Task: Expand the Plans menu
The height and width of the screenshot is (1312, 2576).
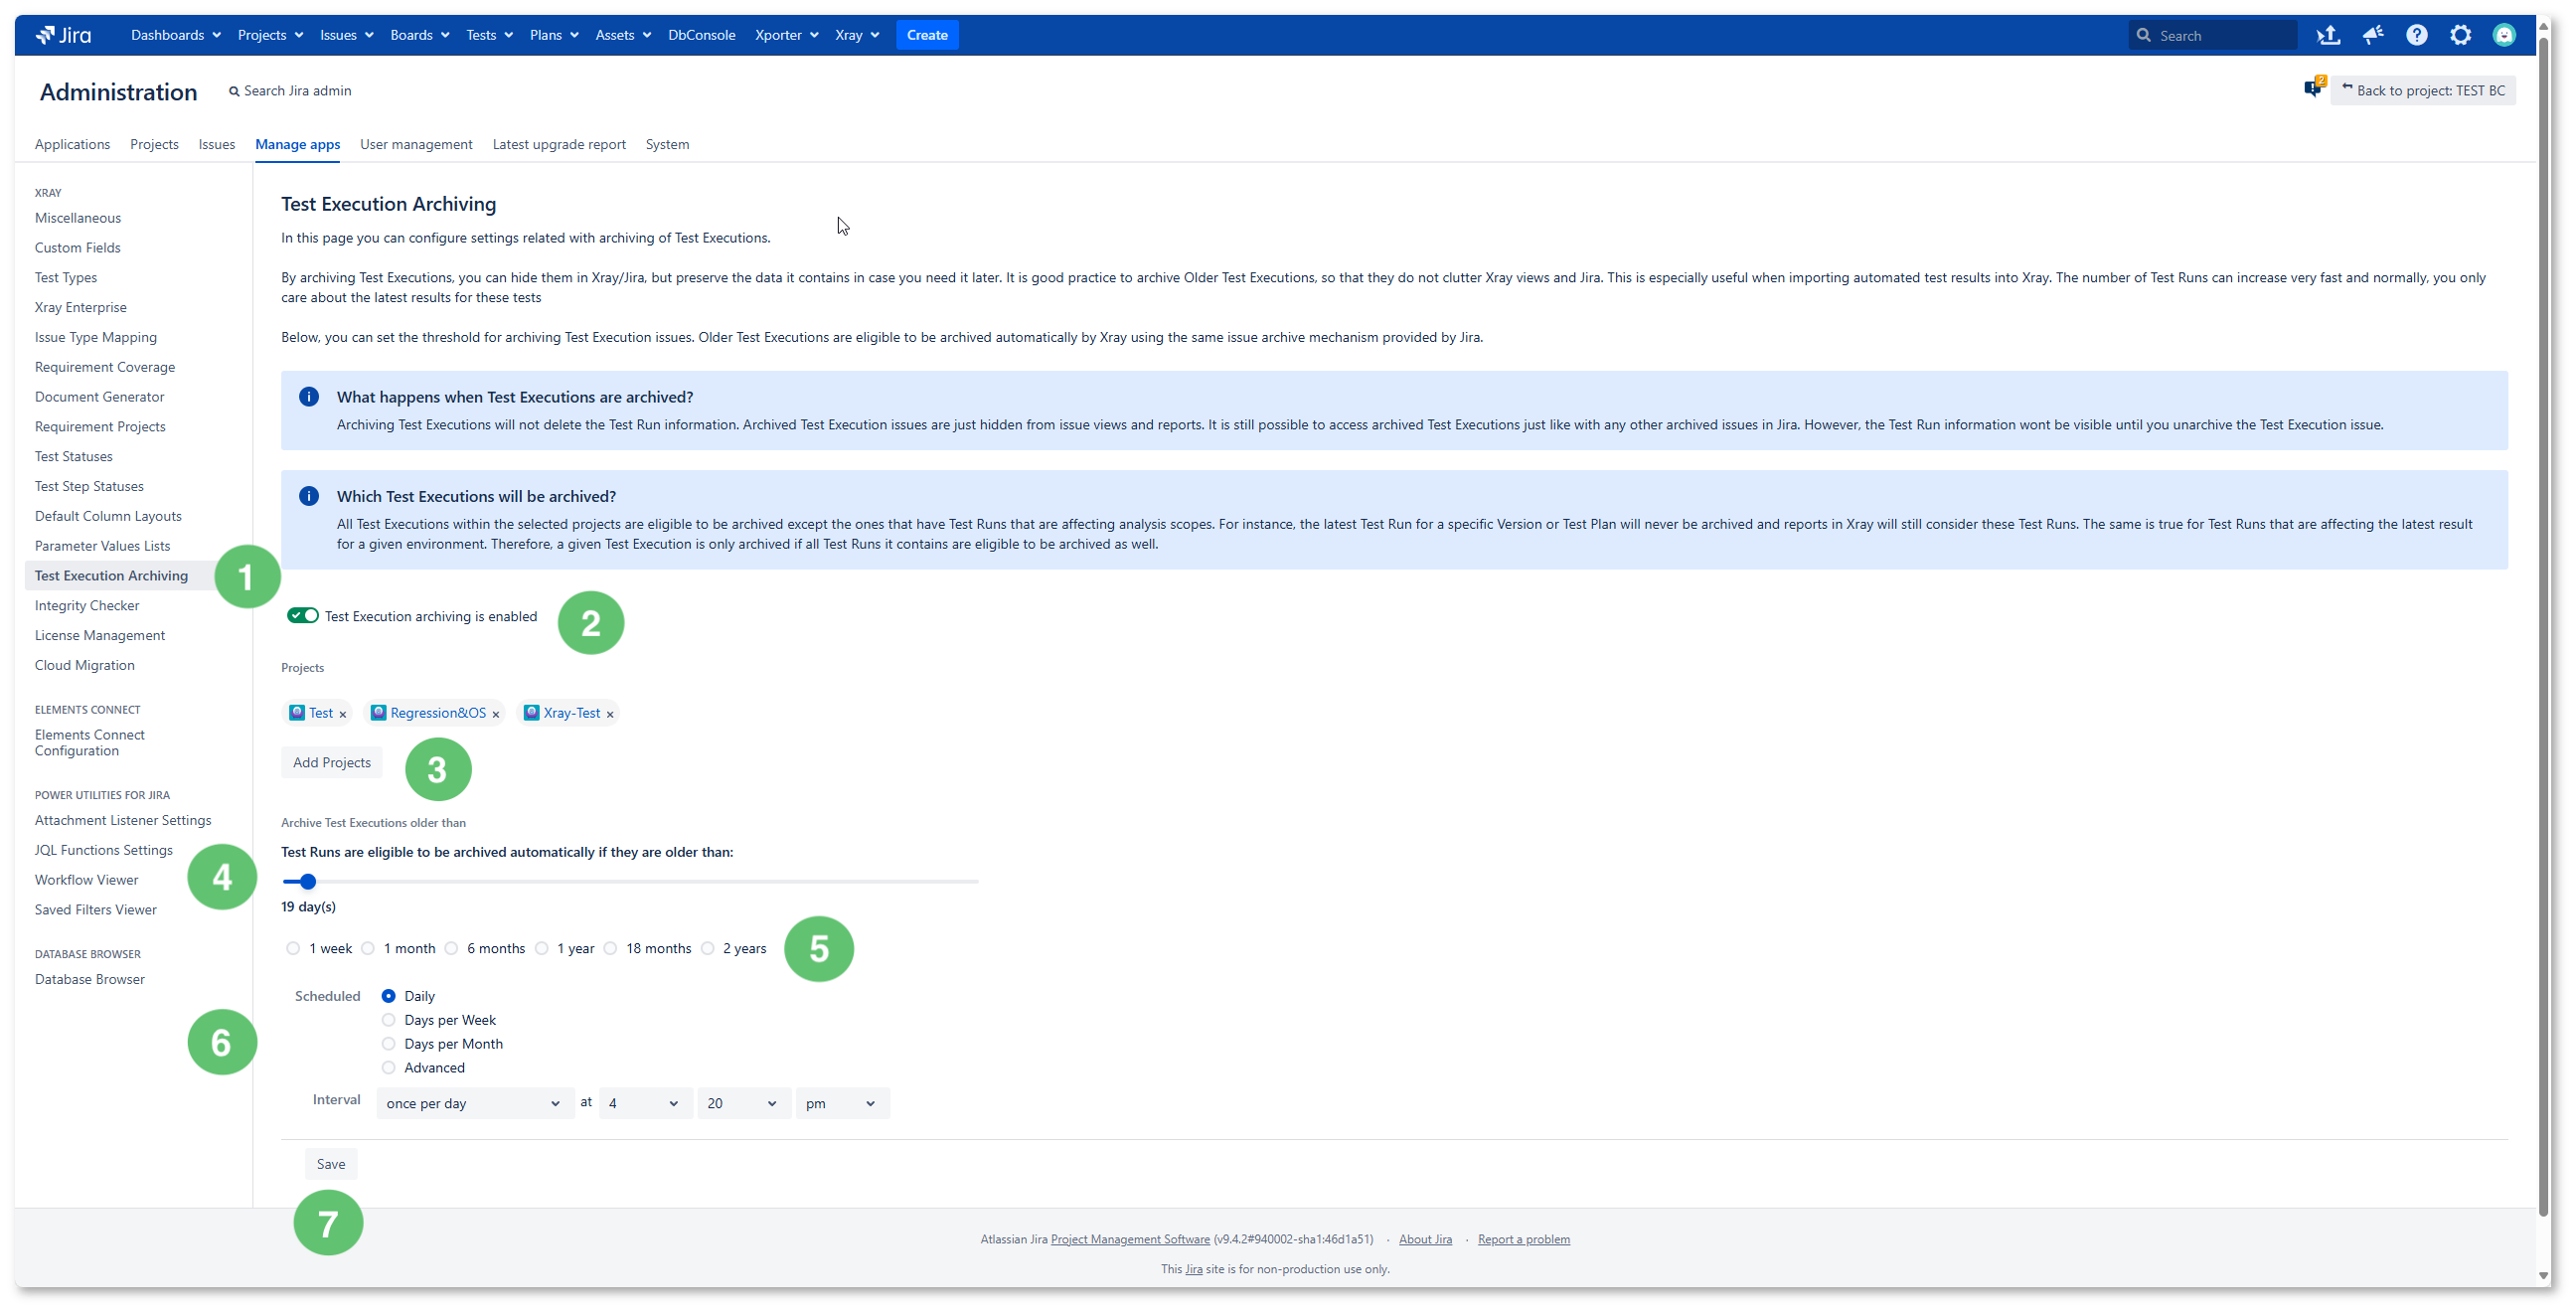Action: [x=553, y=35]
